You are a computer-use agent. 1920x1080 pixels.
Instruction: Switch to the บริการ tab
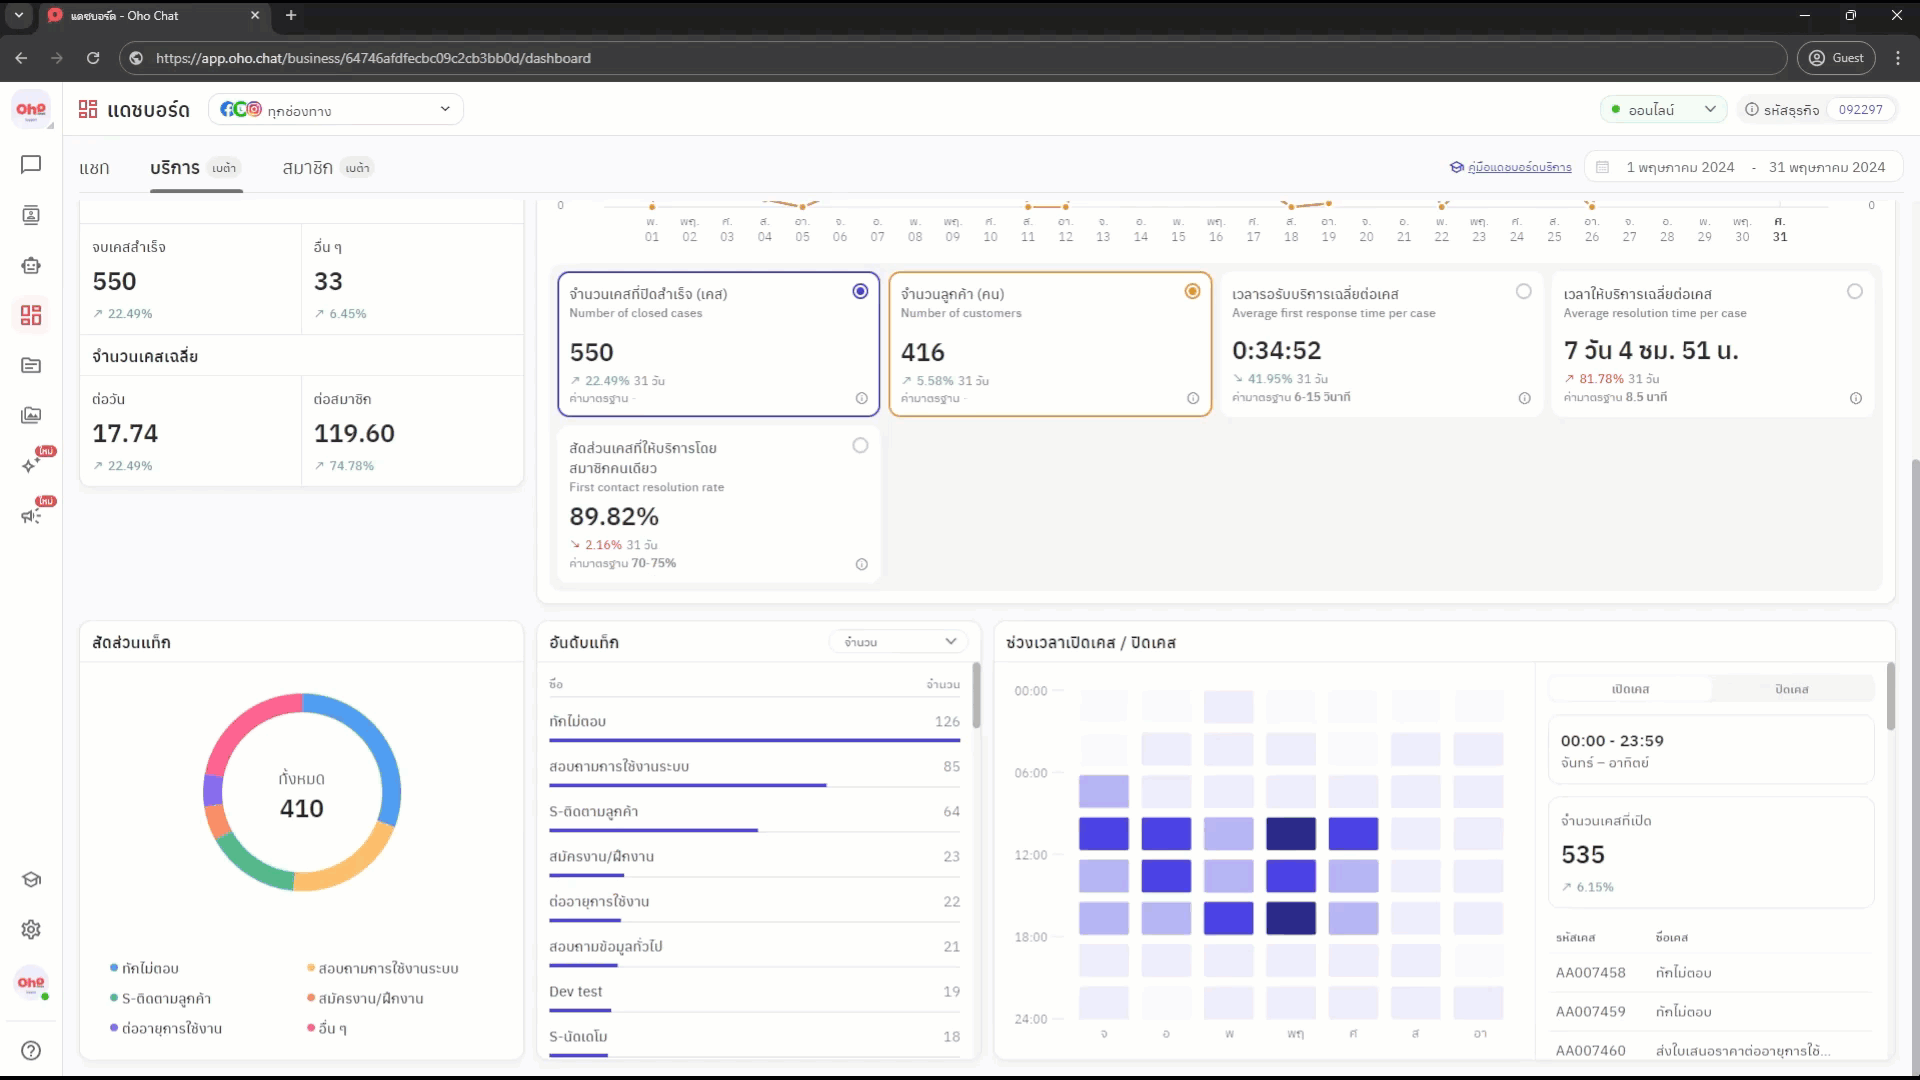tap(195, 167)
